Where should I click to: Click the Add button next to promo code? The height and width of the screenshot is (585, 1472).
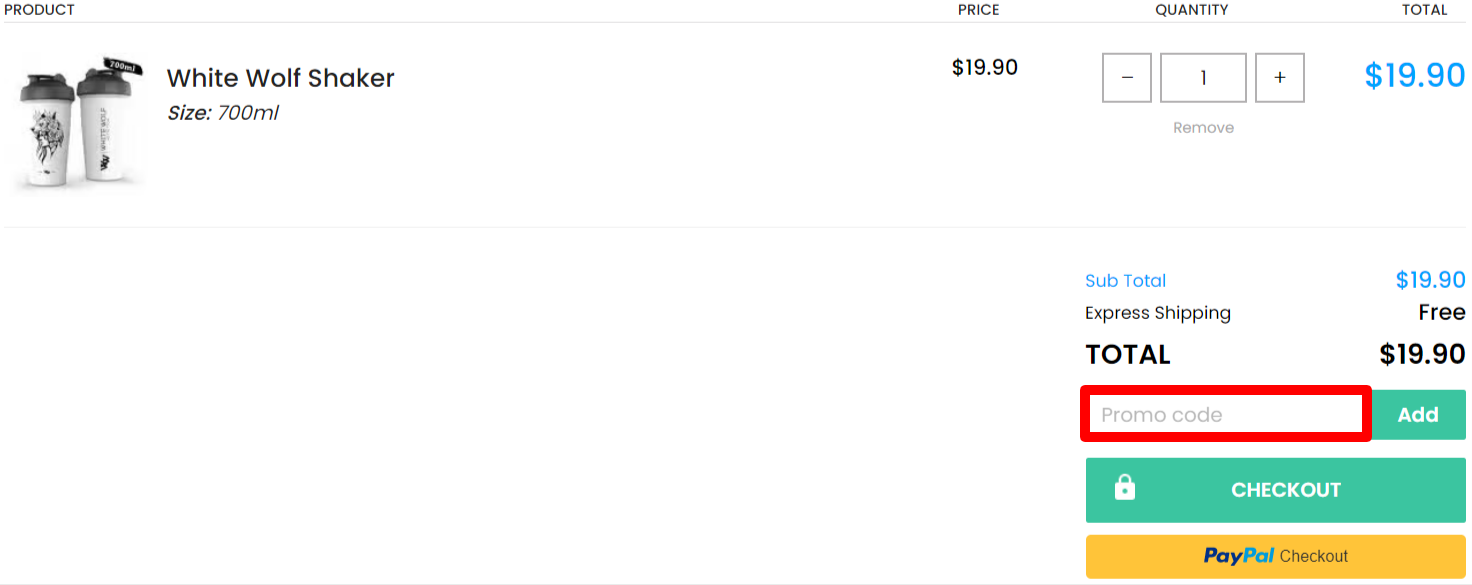[x=1418, y=414]
